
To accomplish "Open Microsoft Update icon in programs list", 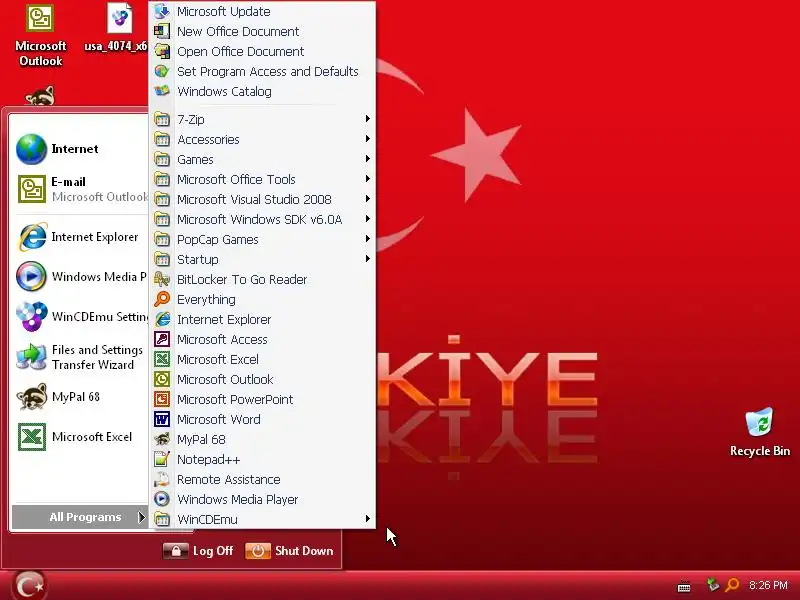I will click(x=162, y=11).
